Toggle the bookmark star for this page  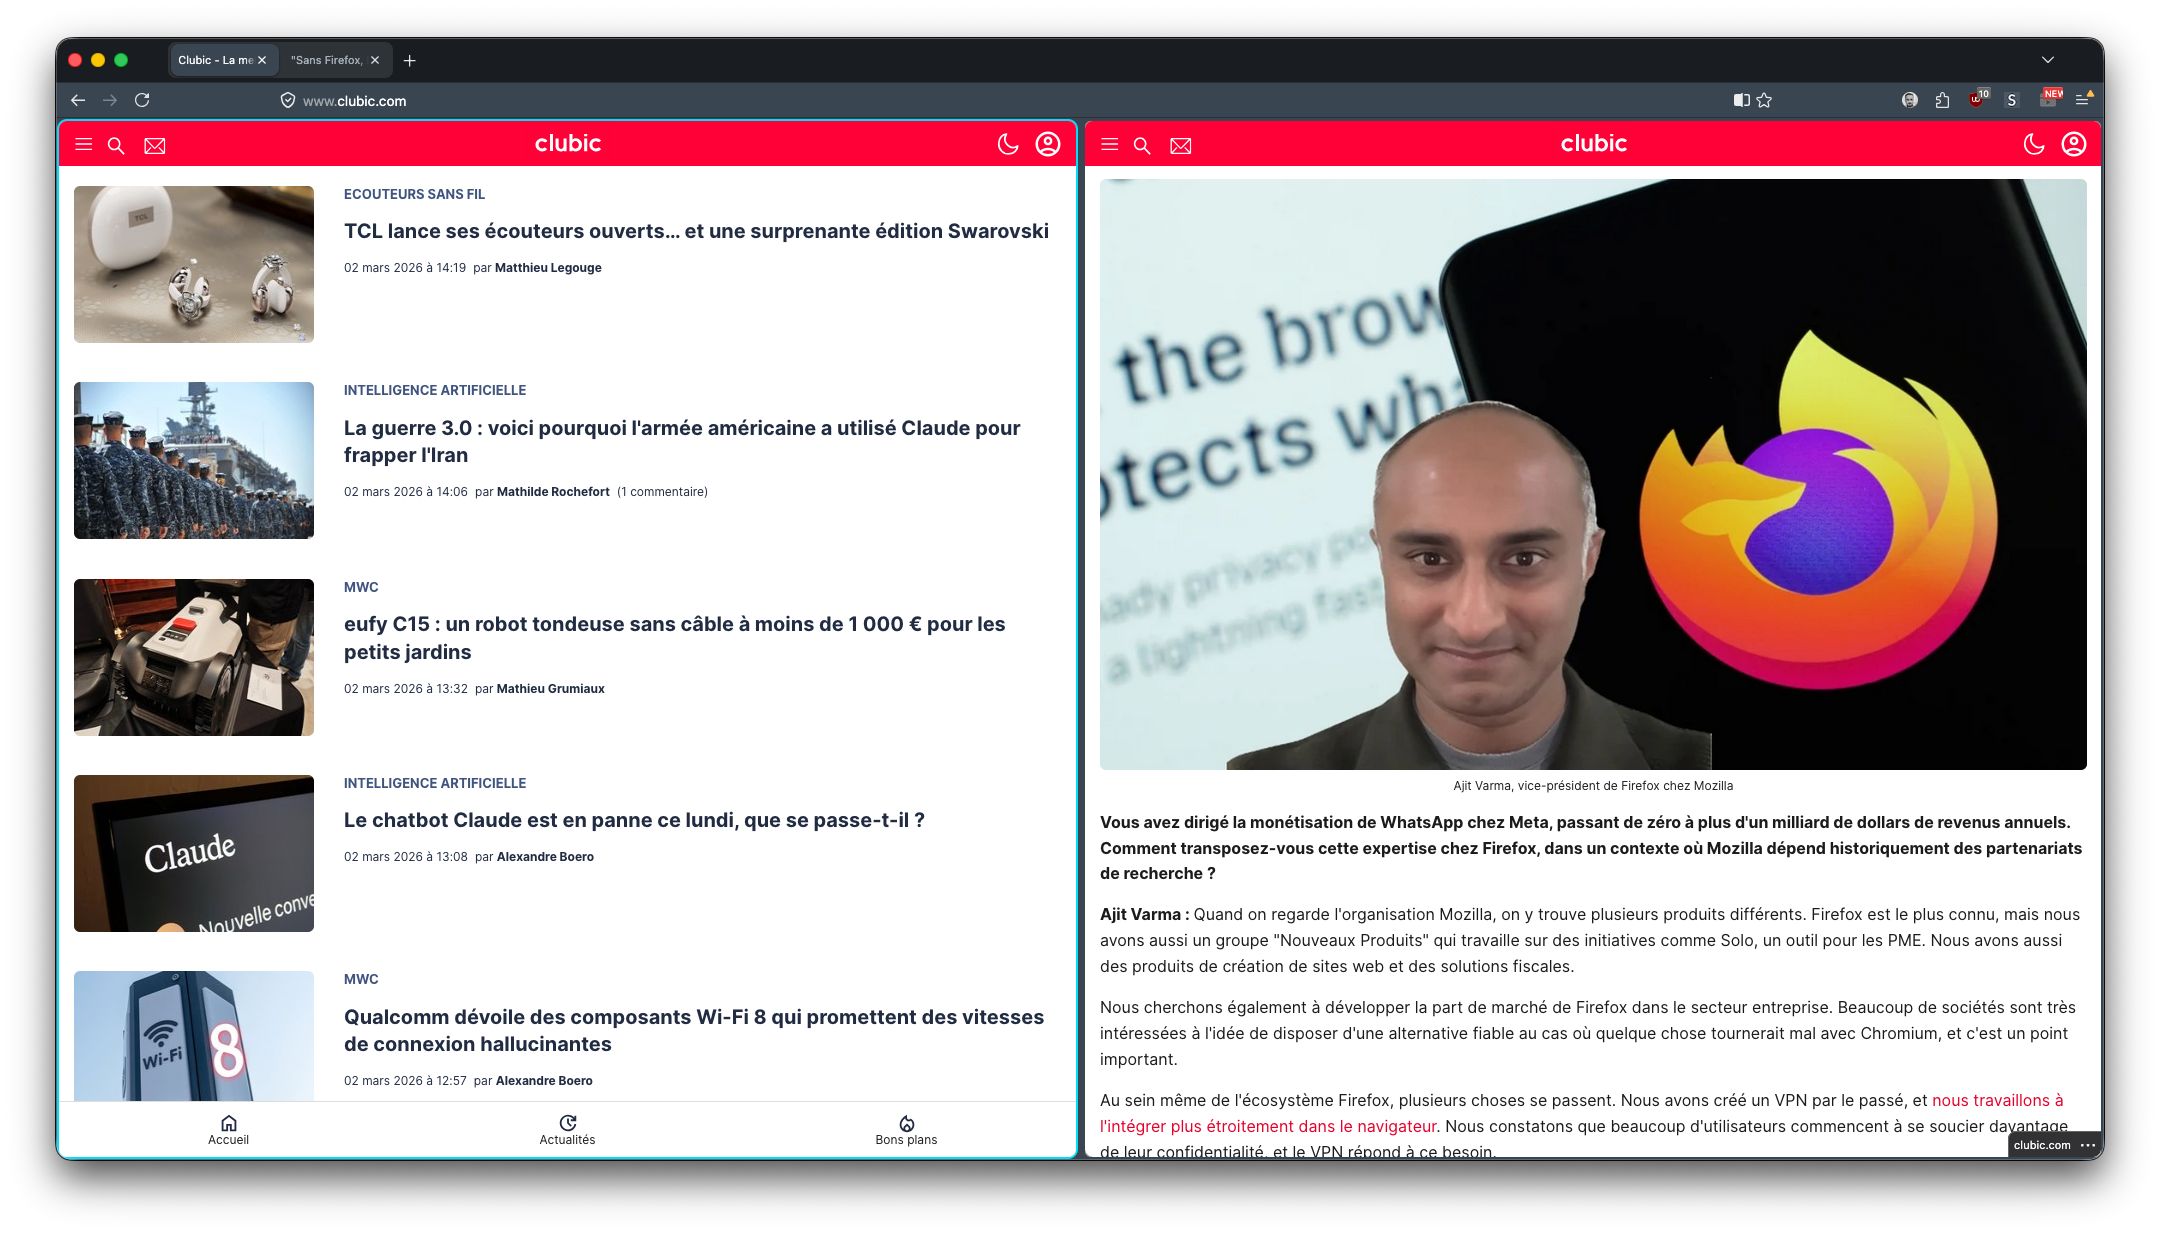[1763, 100]
